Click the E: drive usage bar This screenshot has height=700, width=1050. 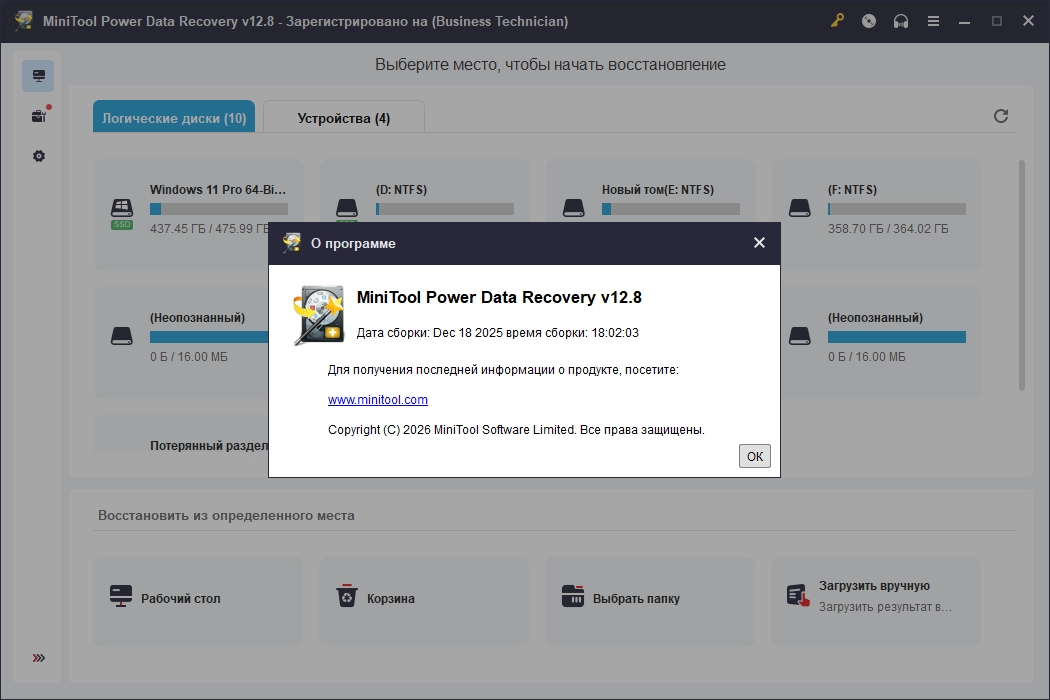(671, 209)
